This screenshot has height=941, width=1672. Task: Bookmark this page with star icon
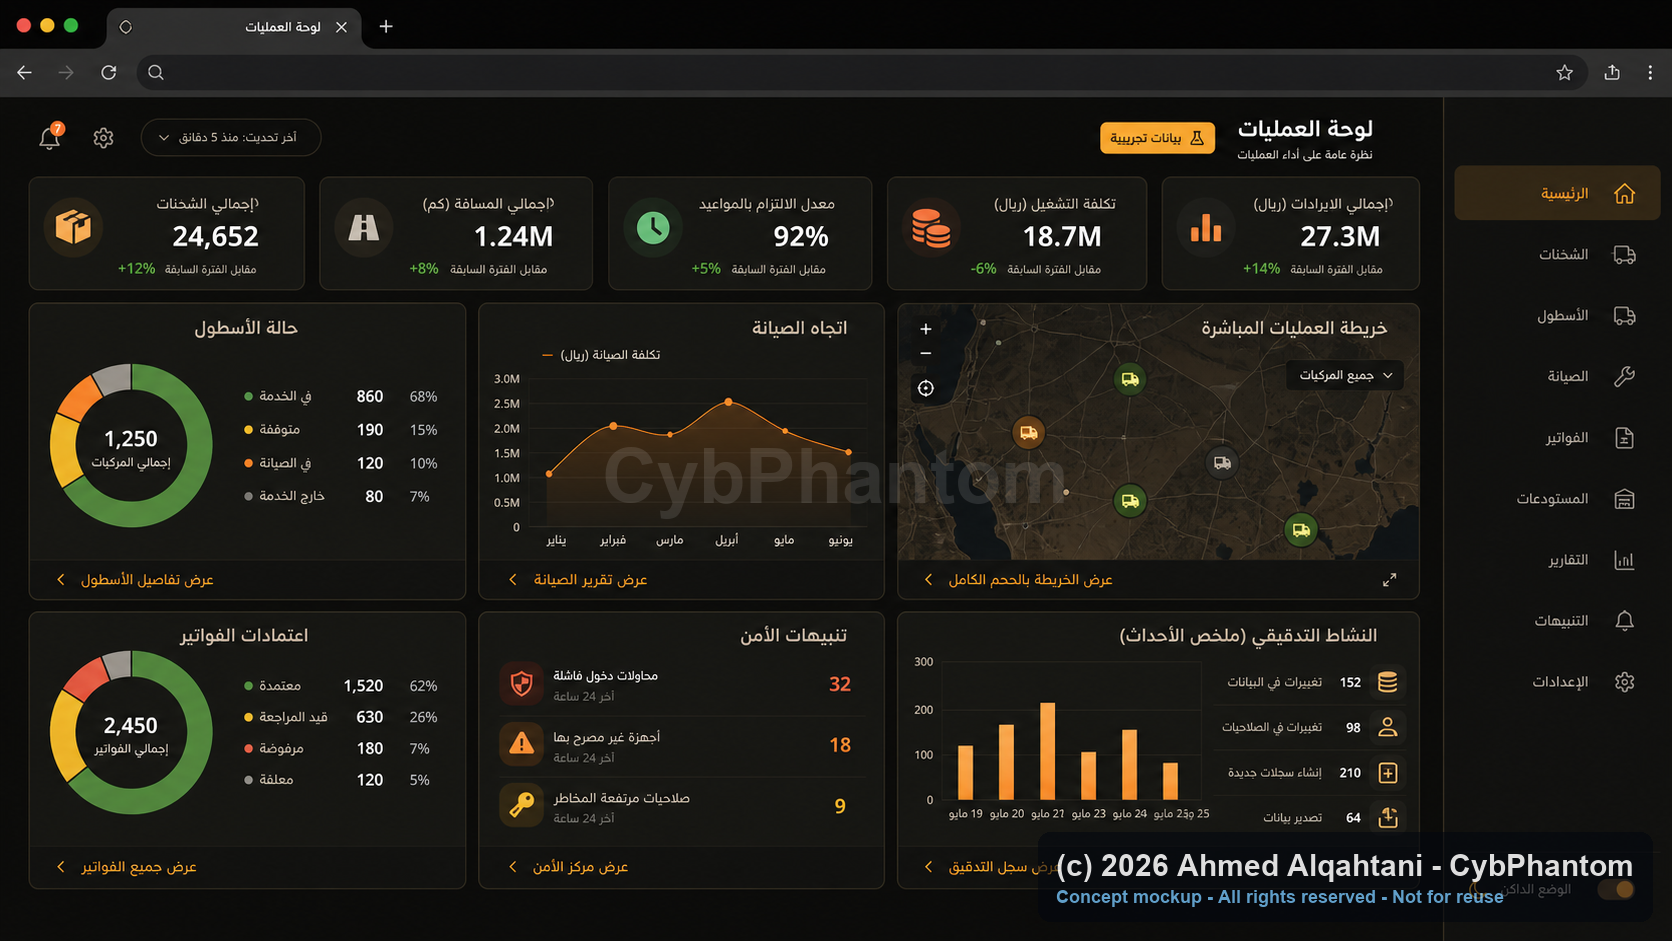click(1564, 72)
